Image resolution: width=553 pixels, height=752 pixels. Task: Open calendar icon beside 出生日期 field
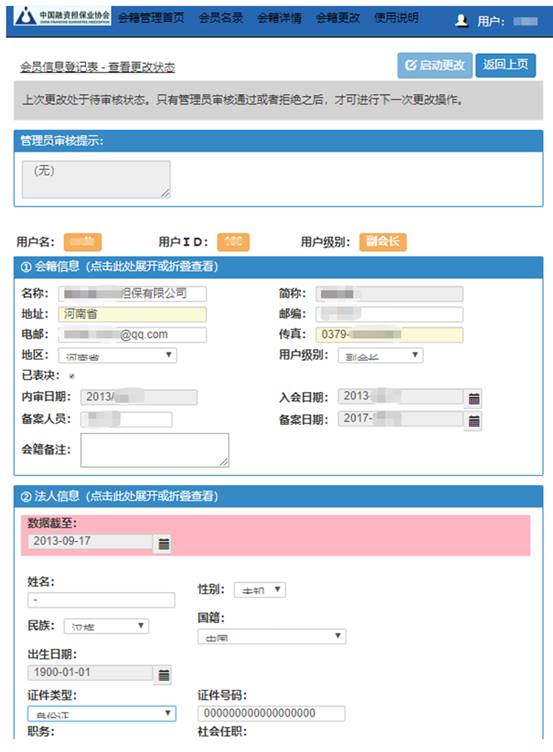coord(164,675)
